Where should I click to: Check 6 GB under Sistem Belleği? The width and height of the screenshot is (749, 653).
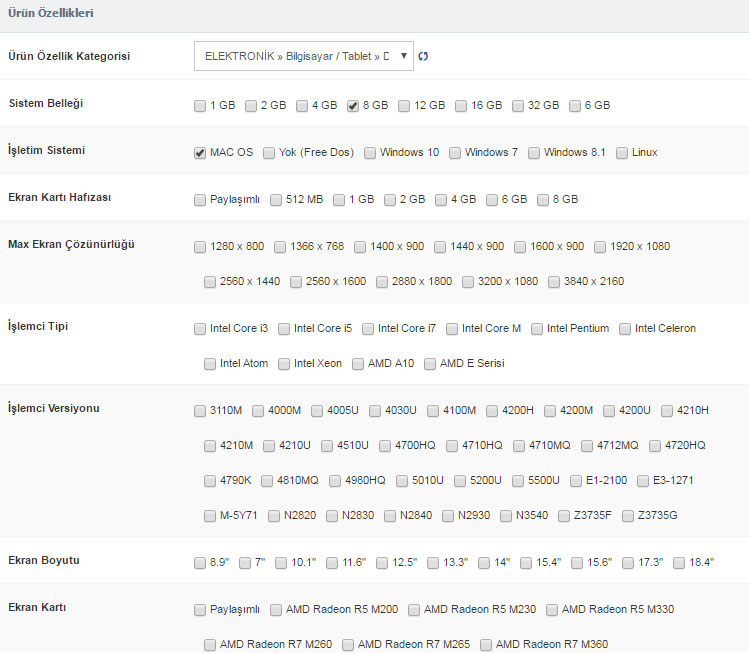point(575,106)
